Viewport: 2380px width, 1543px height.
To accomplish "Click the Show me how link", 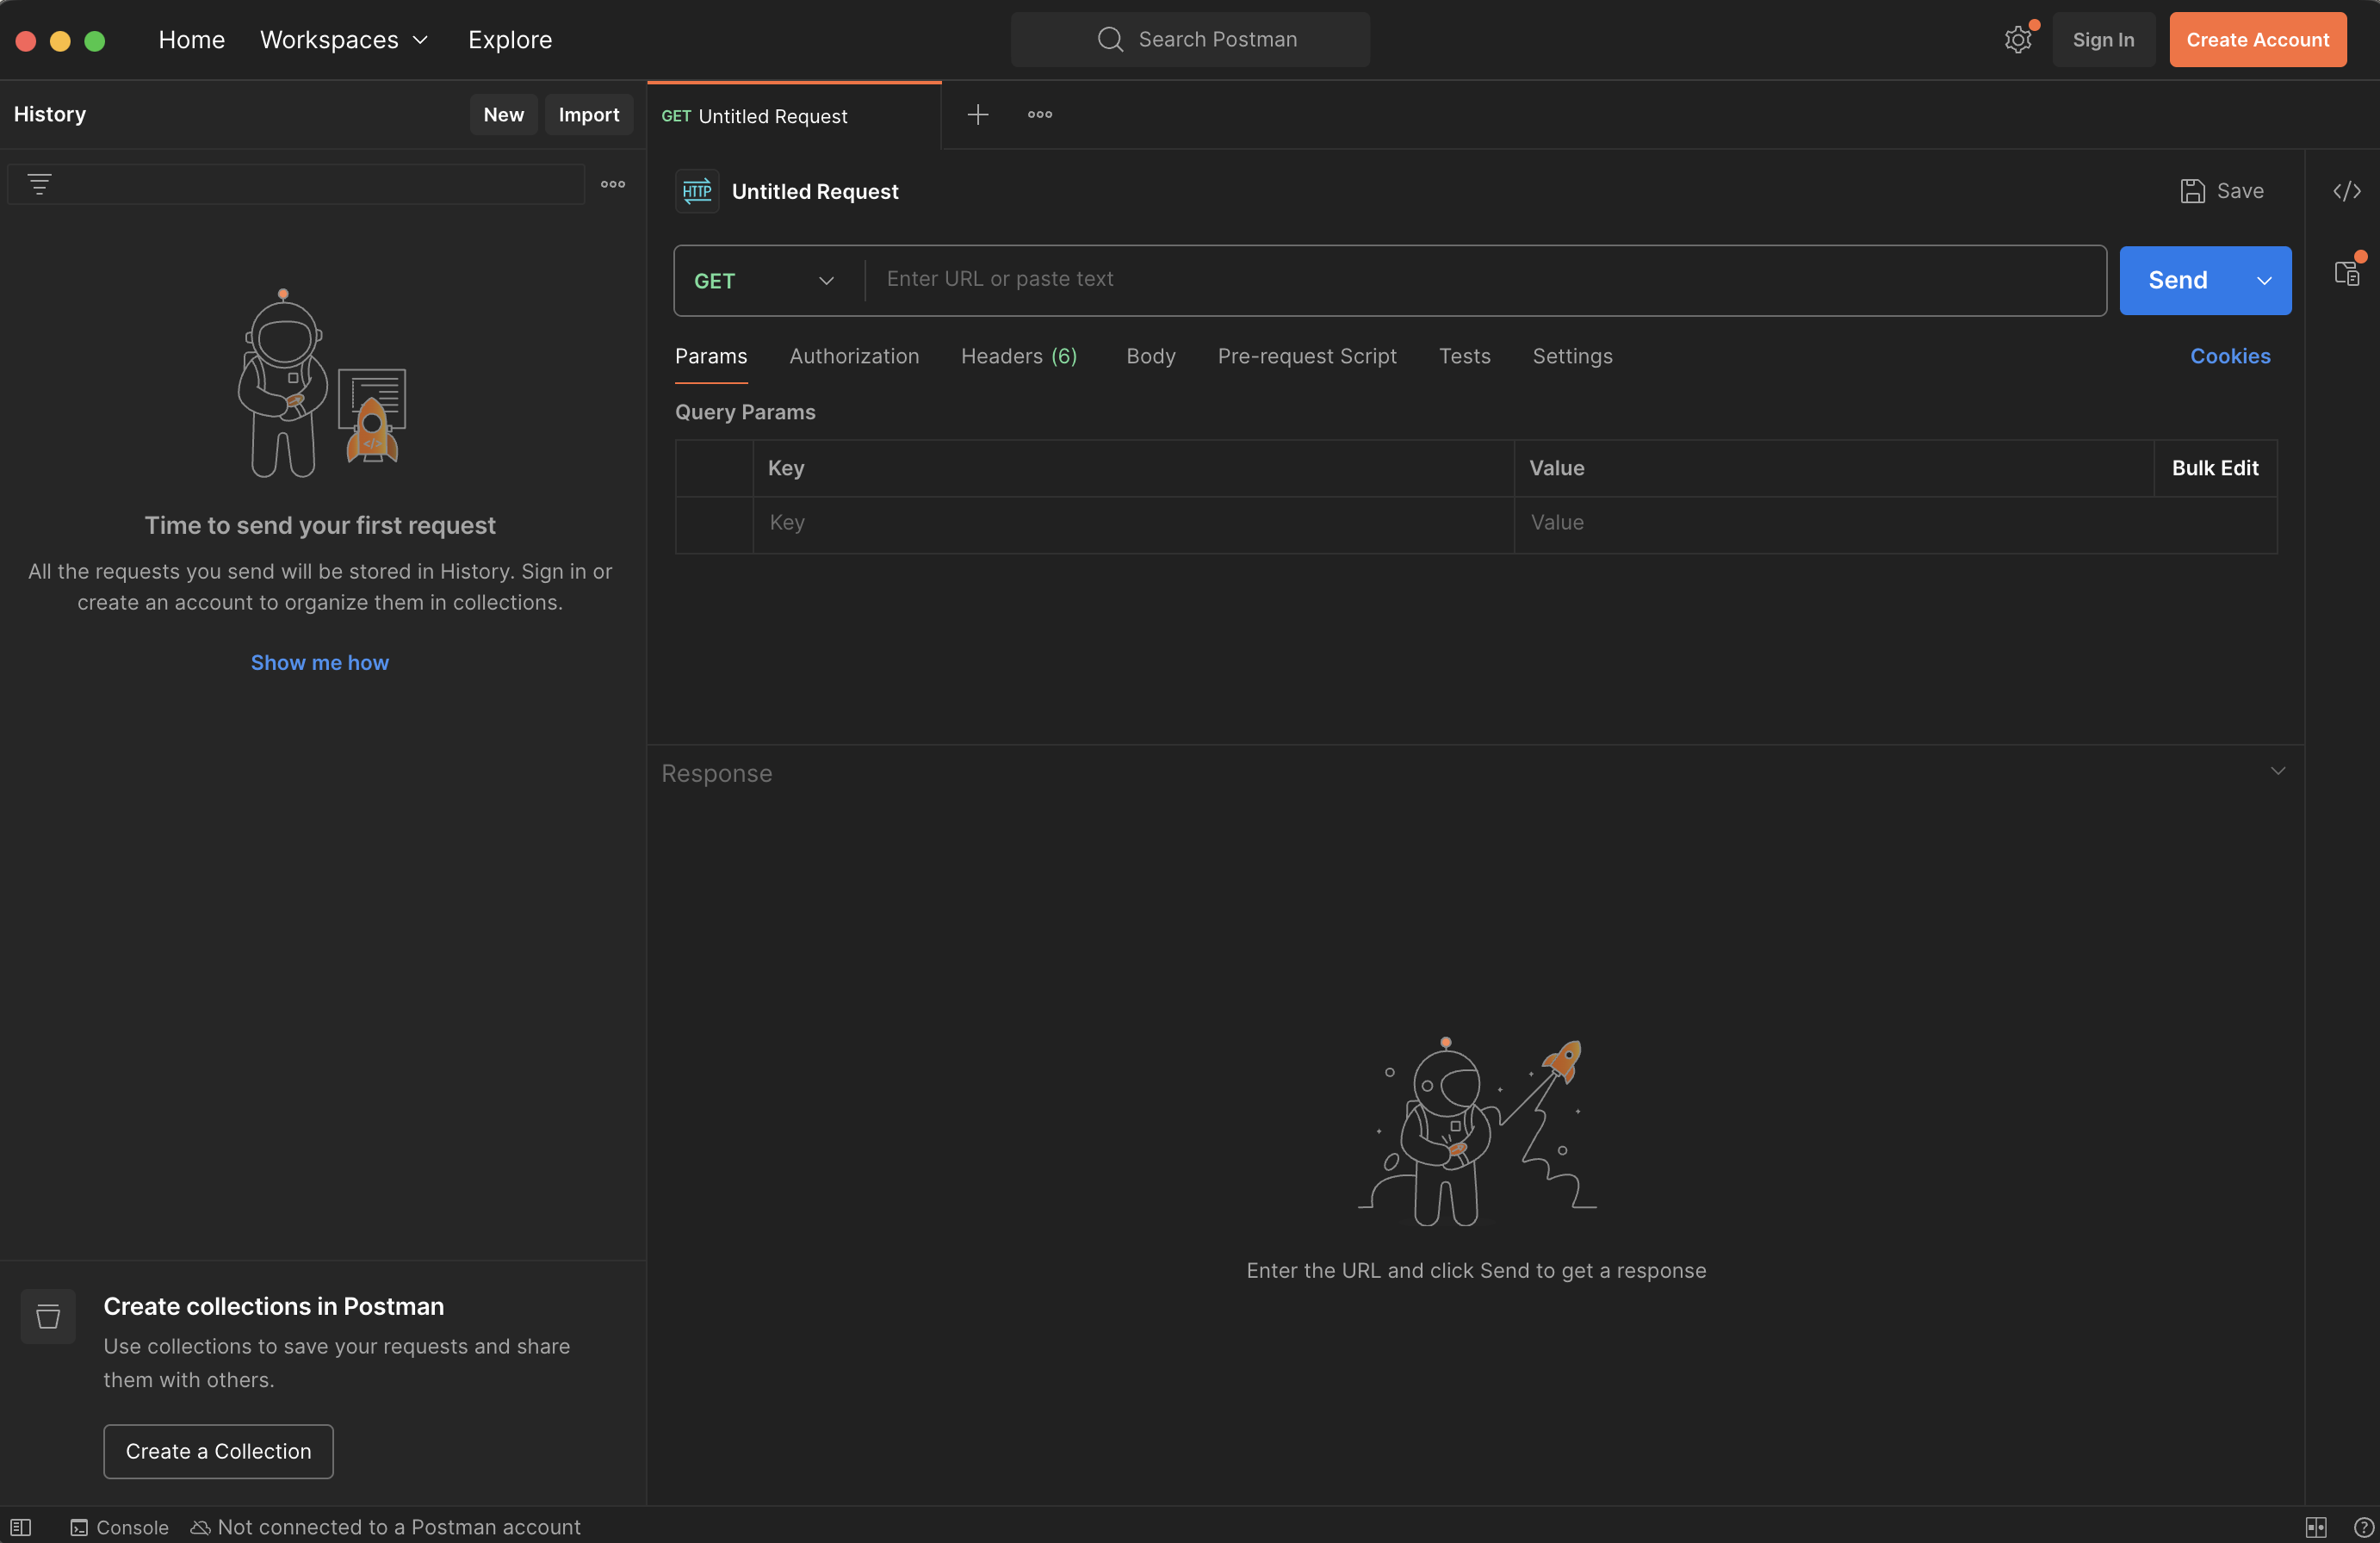I will [320, 663].
